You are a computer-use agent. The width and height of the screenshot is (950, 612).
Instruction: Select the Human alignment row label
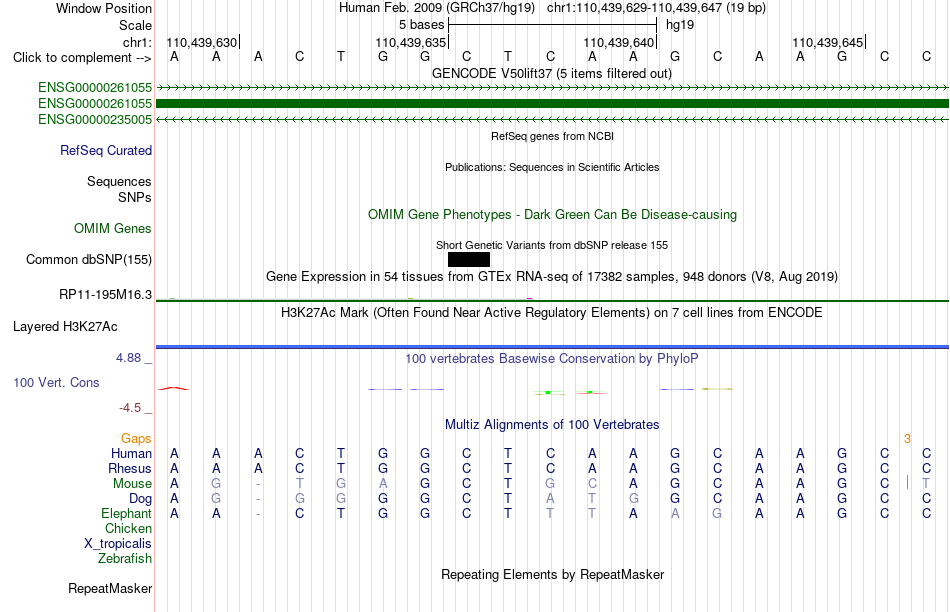coord(131,453)
